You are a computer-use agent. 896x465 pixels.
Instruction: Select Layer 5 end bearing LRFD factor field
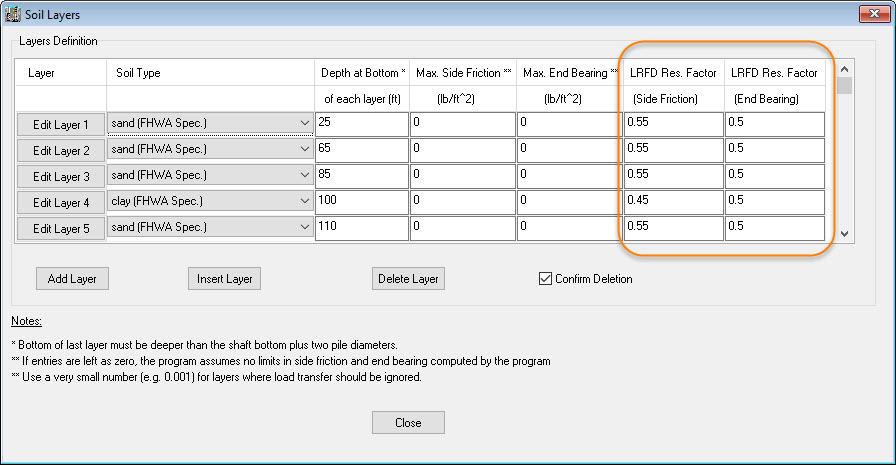tap(775, 228)
